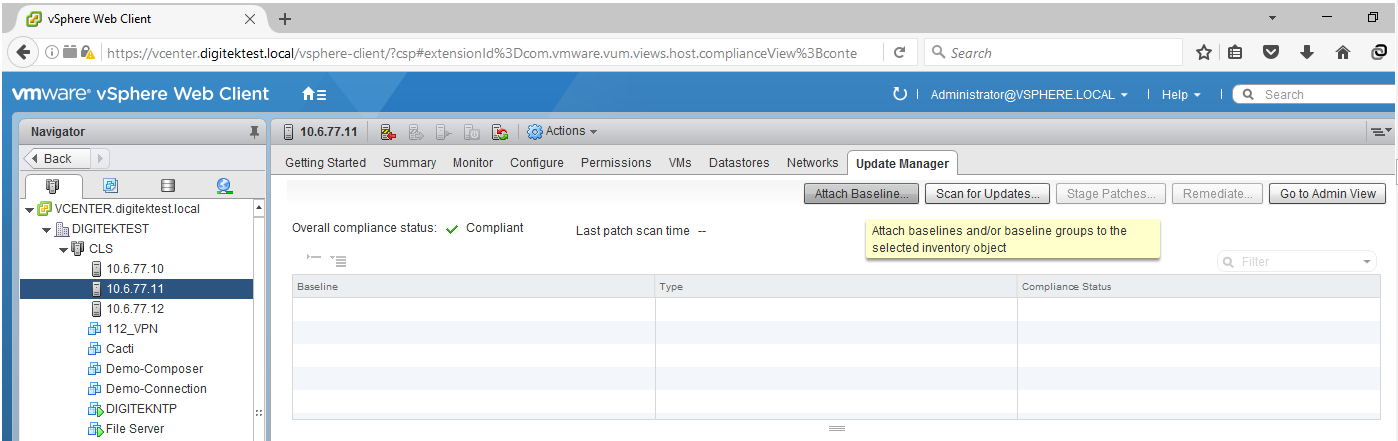This screenshot has width=1398, height=441.
Task: Click the reboot host toolbar icon
Action: (x=501, y=132)
